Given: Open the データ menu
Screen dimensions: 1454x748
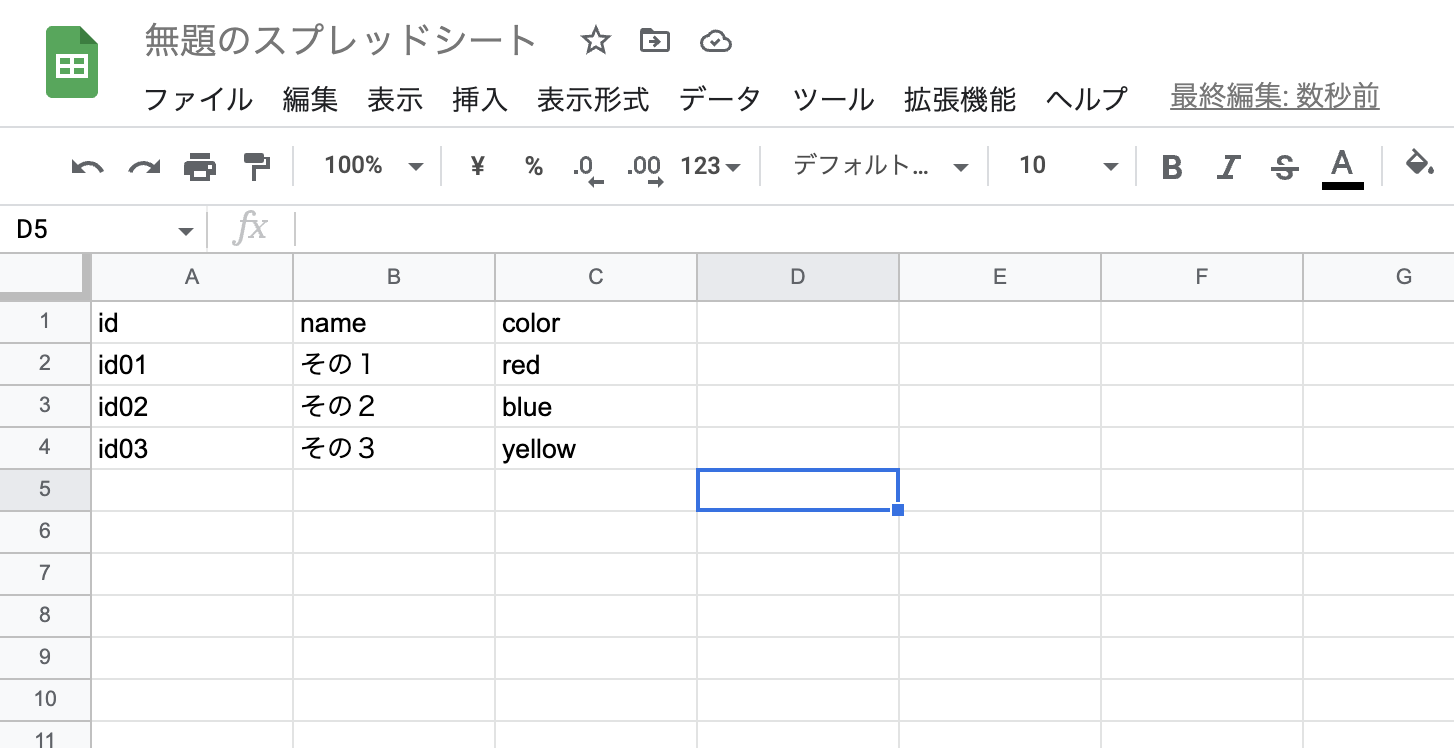Looking at the screenshot, I should pos(719,99).
